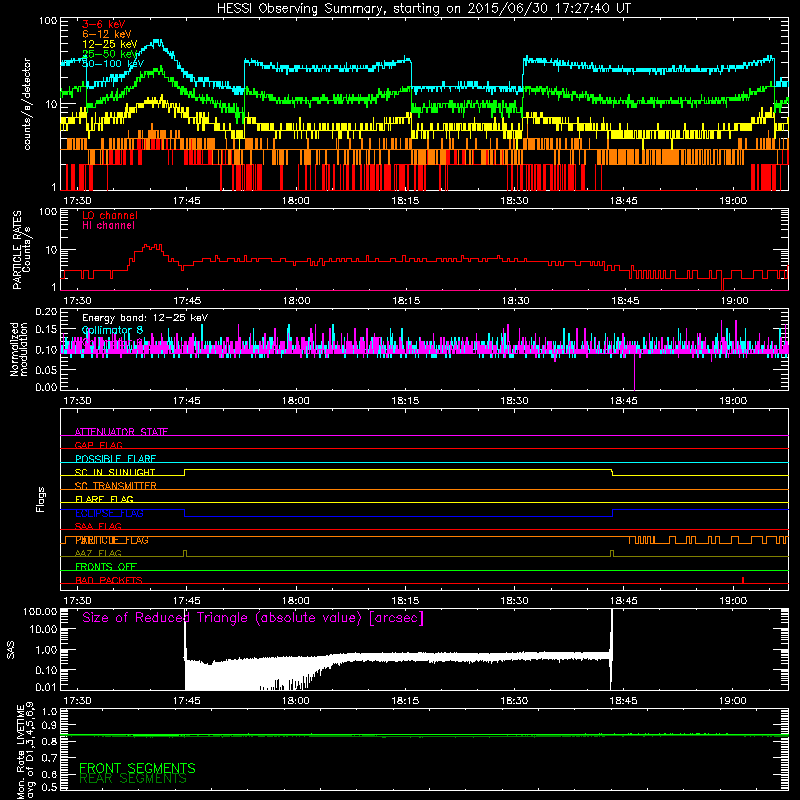800x800 pixels.
Task: Click the 17:45 tick label under the flags panel
Action: tap(186, 601)
